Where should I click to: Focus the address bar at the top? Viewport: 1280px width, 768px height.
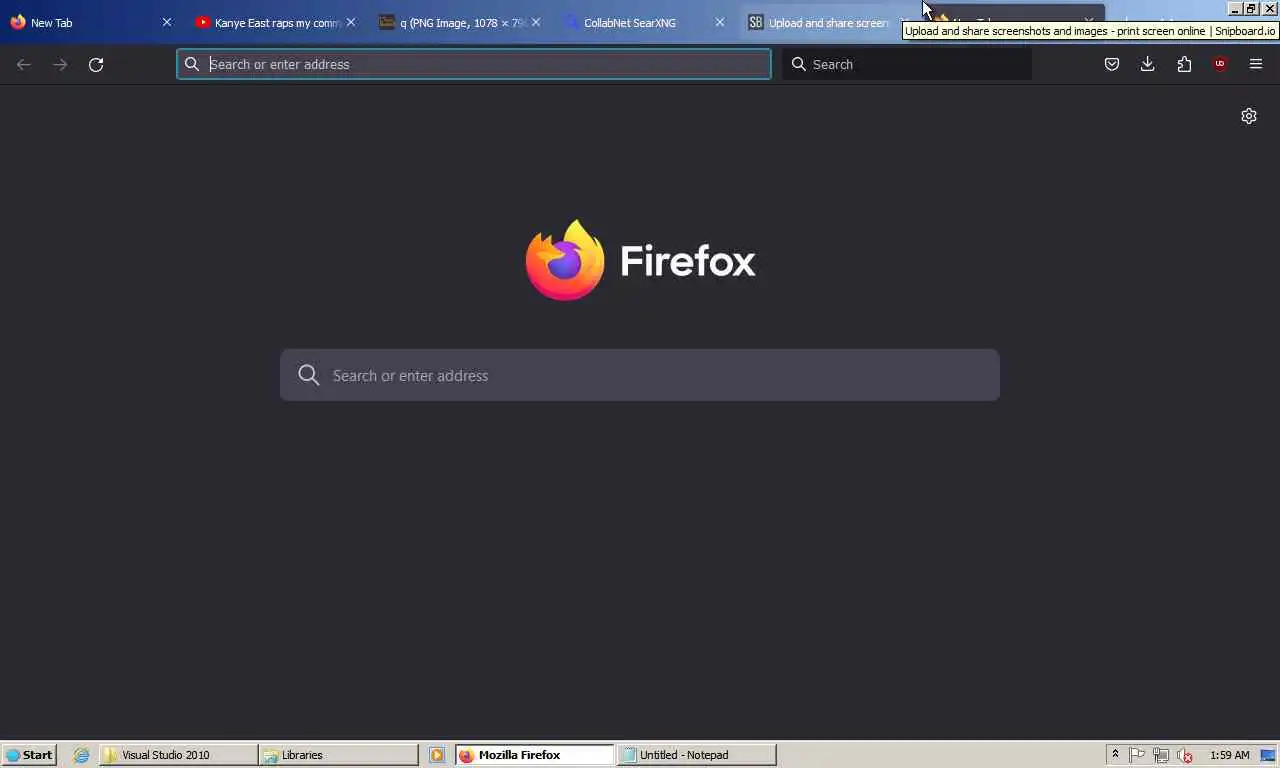(474, 64)
